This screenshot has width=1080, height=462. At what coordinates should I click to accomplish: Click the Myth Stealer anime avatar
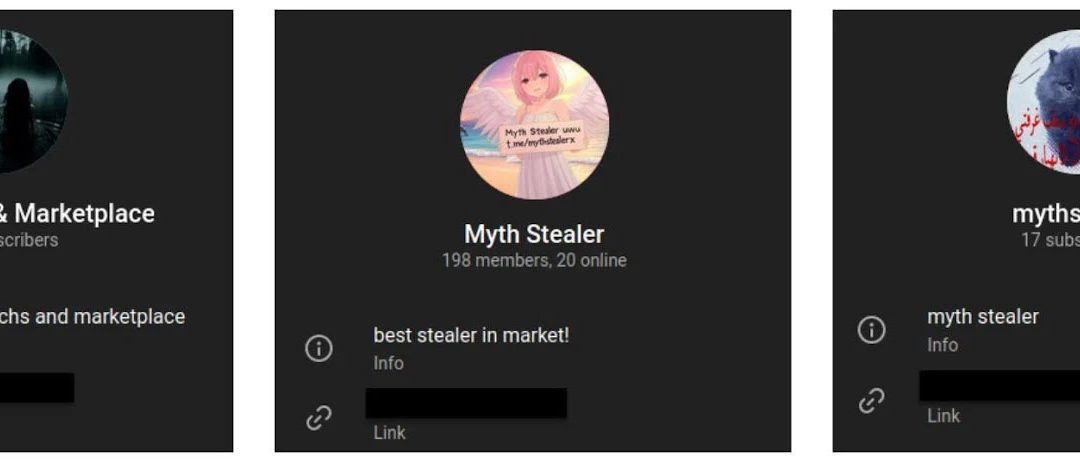click(x=534, y=125)
